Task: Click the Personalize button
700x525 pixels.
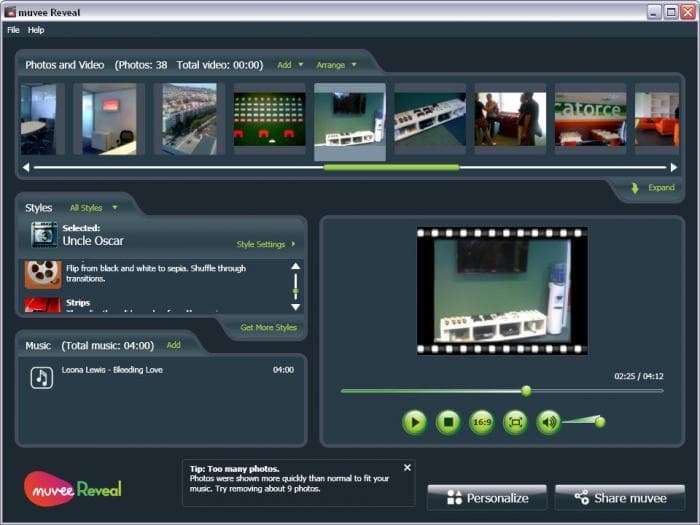Action: click(487, 497)
